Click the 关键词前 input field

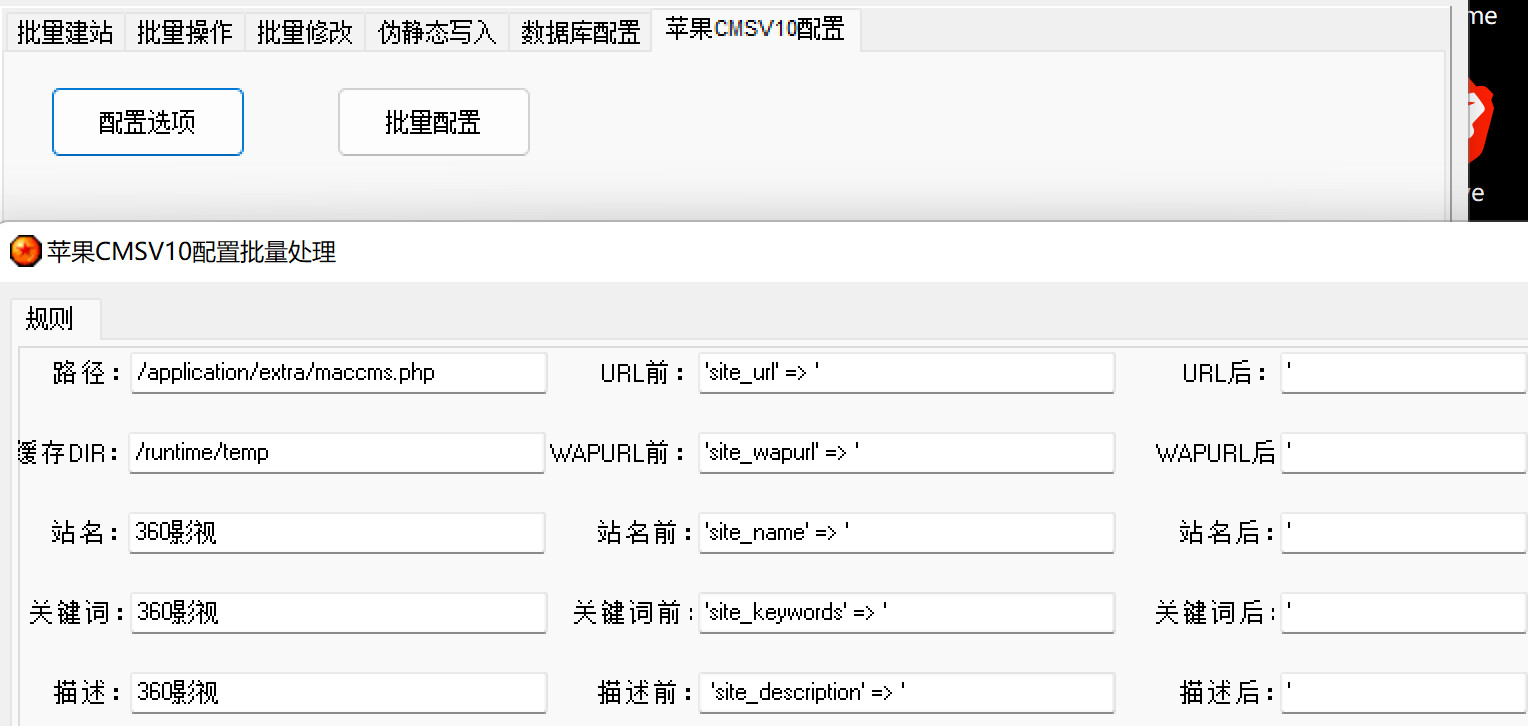click(906, 613)
